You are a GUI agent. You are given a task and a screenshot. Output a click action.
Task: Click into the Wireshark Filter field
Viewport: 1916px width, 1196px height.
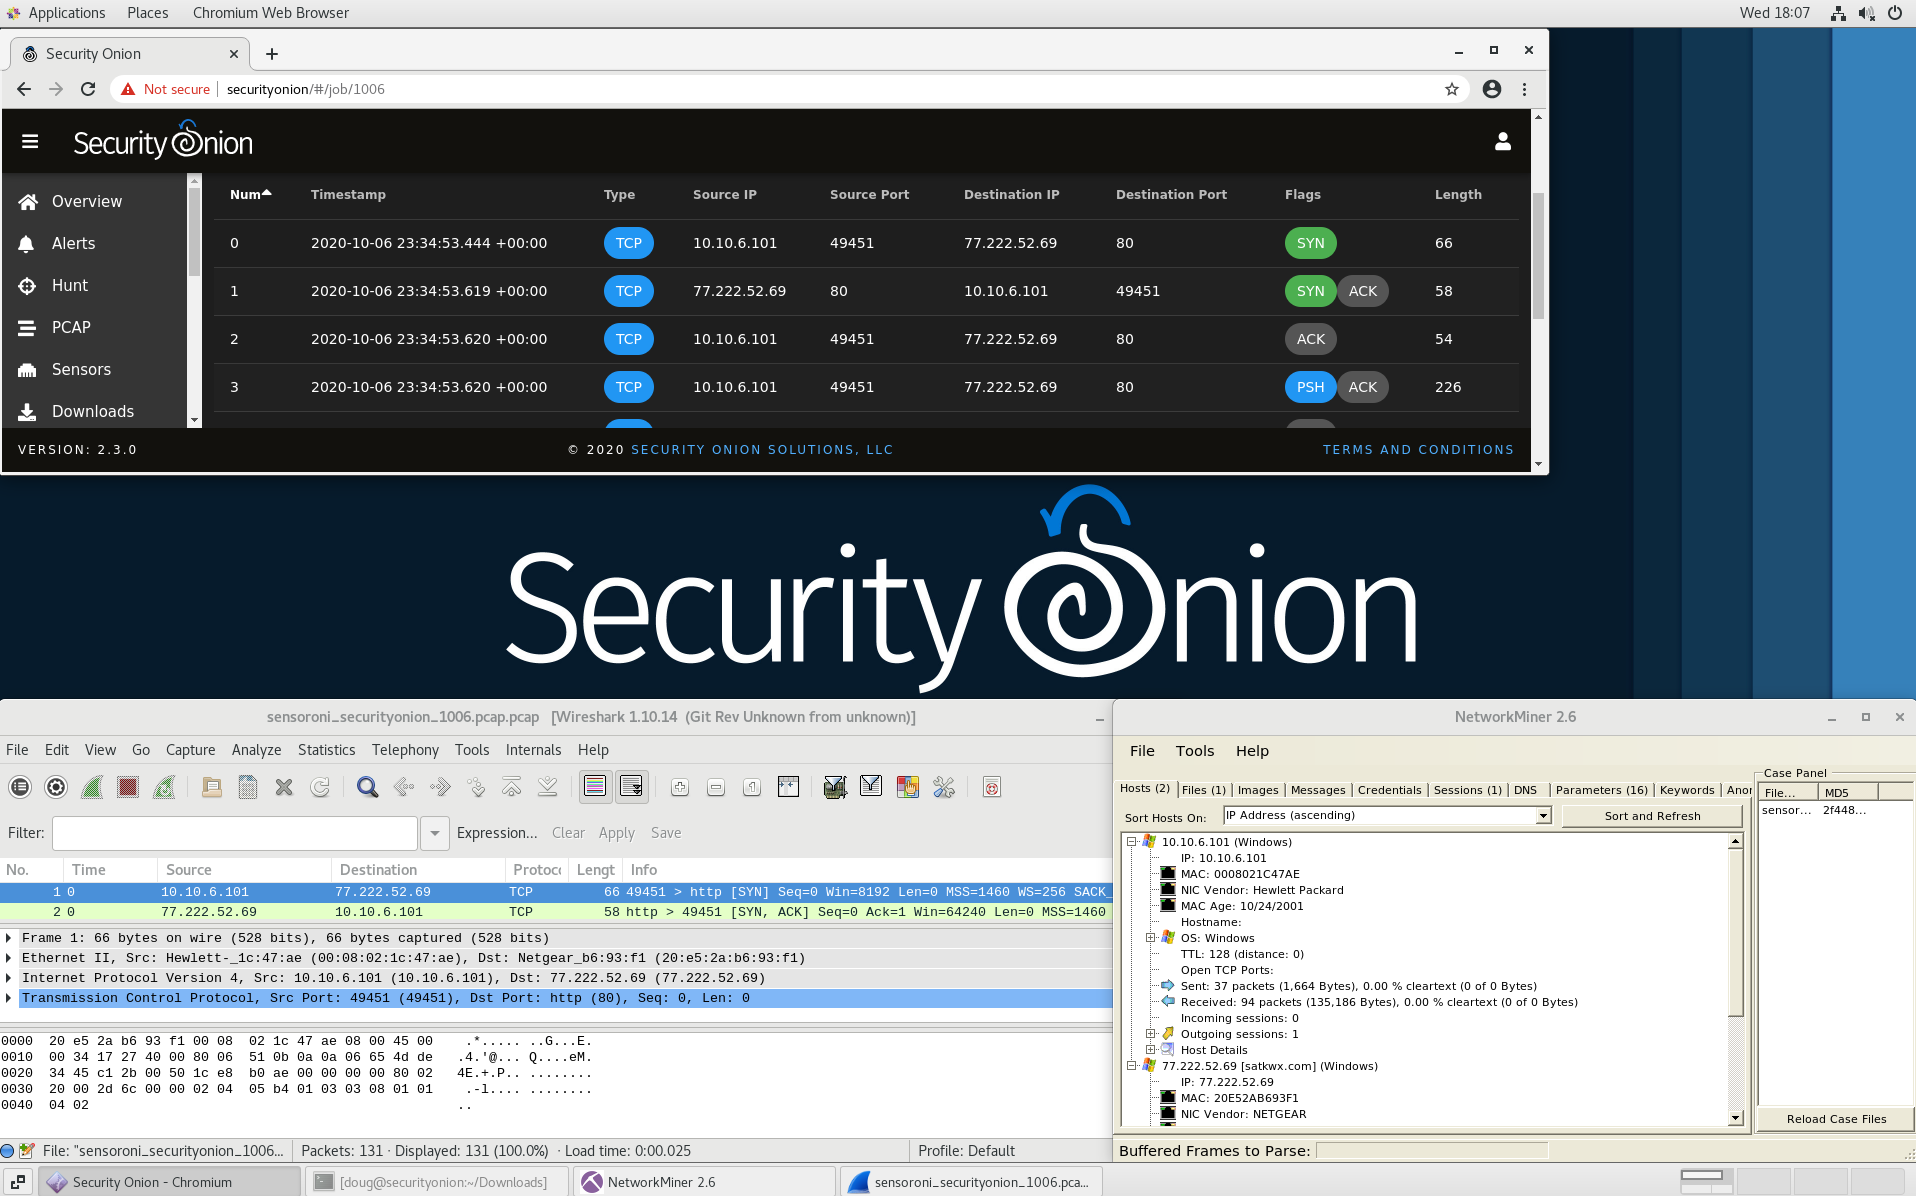(235, 833)
